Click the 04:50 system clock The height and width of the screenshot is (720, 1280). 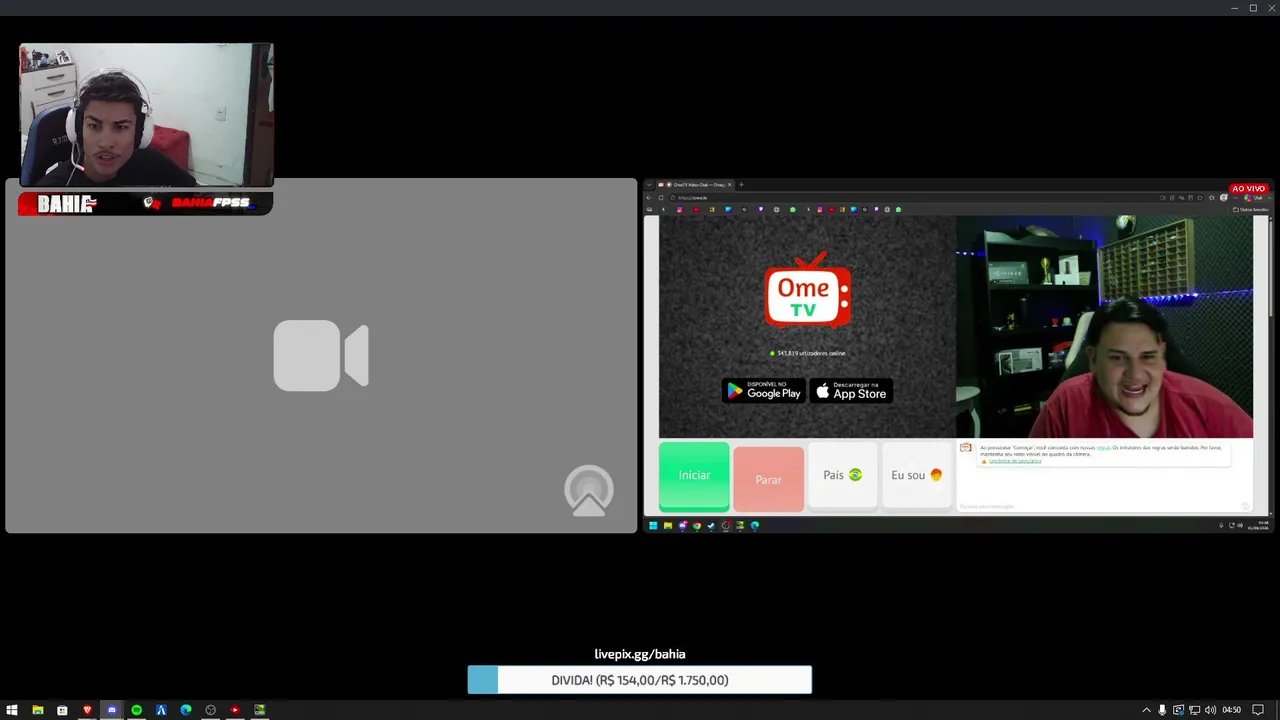1231,710
